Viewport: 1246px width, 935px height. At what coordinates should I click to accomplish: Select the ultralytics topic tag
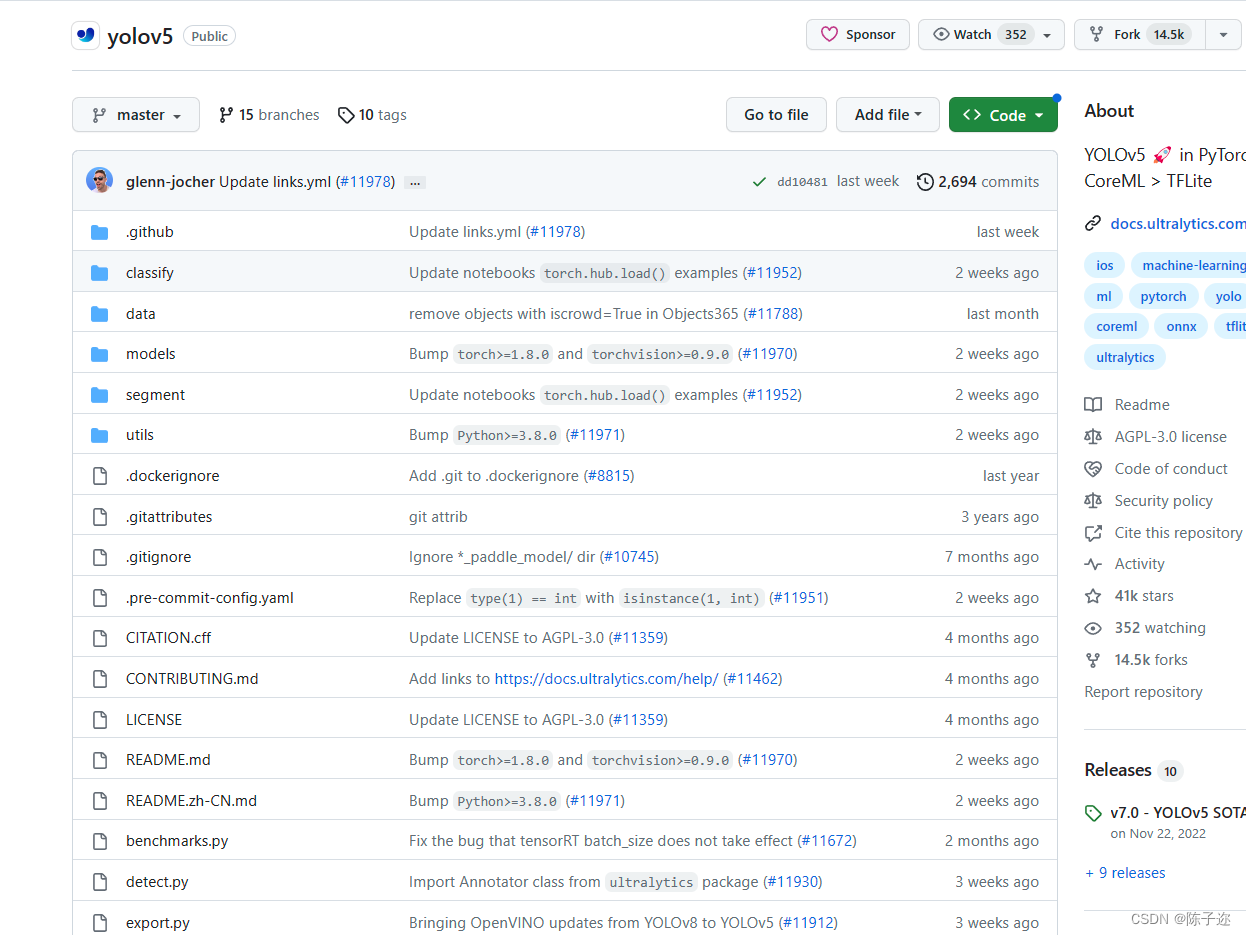[1125, 357]
